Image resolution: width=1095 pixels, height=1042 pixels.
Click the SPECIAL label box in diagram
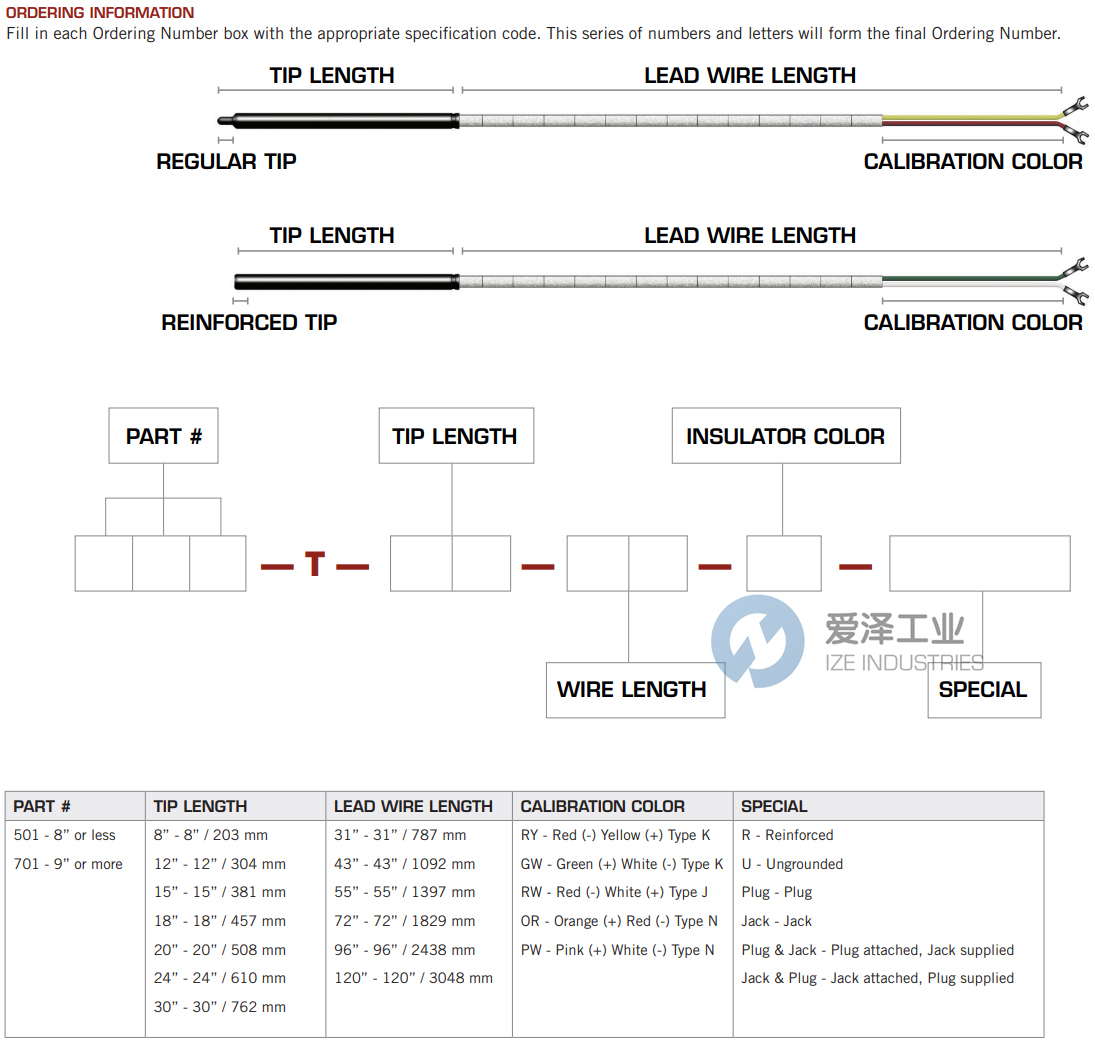983,689
